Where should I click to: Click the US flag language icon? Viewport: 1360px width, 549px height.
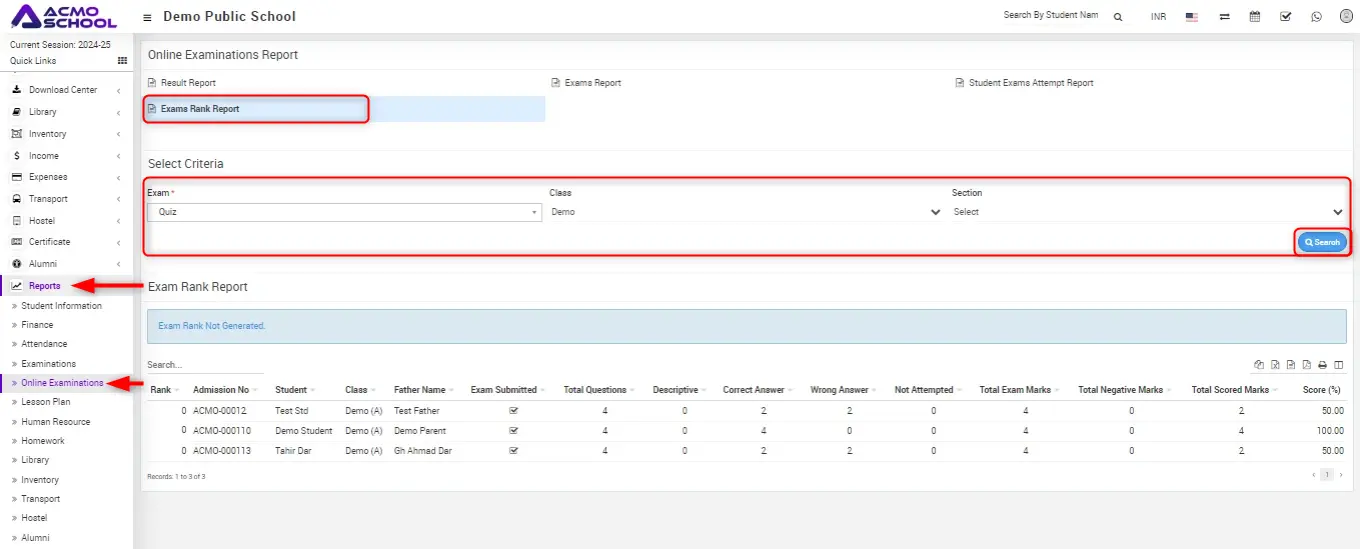pos(1191,17)
